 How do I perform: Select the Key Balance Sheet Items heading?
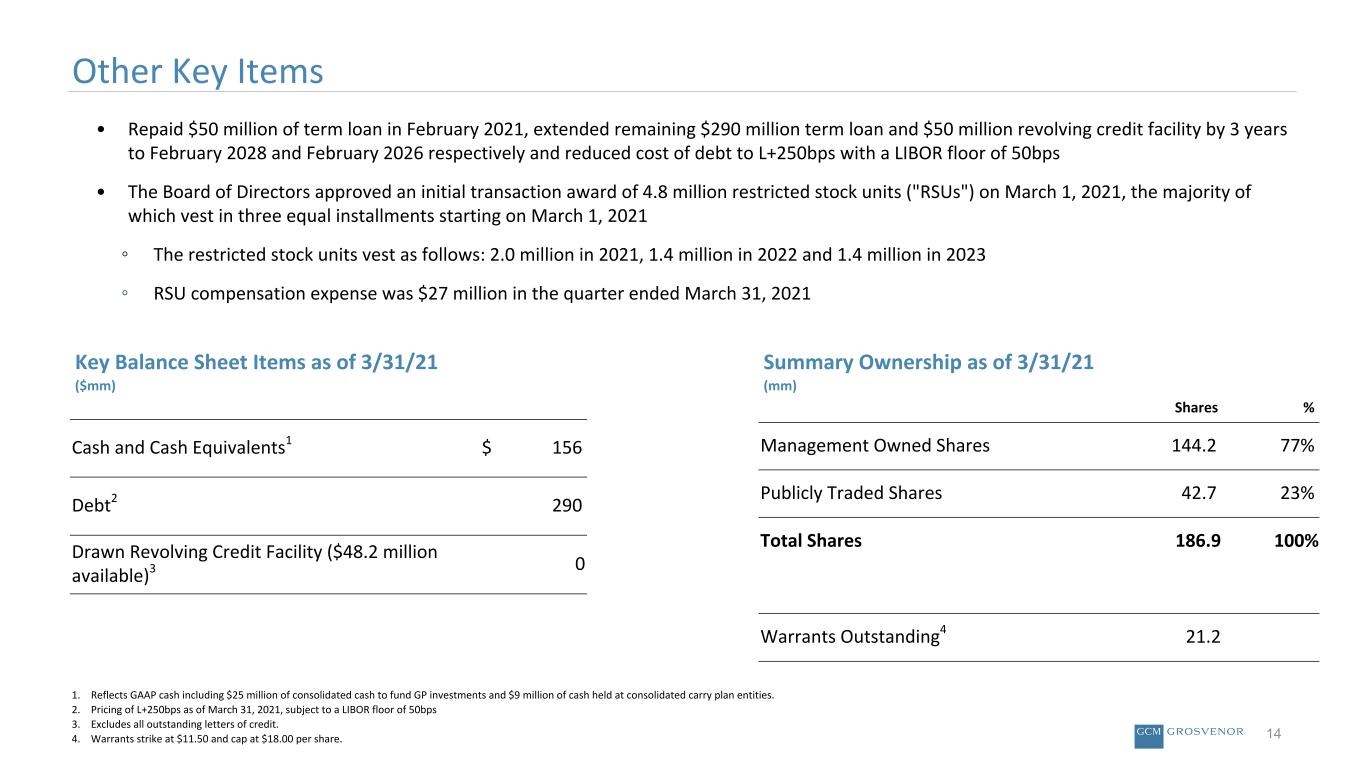pos(256,363)
